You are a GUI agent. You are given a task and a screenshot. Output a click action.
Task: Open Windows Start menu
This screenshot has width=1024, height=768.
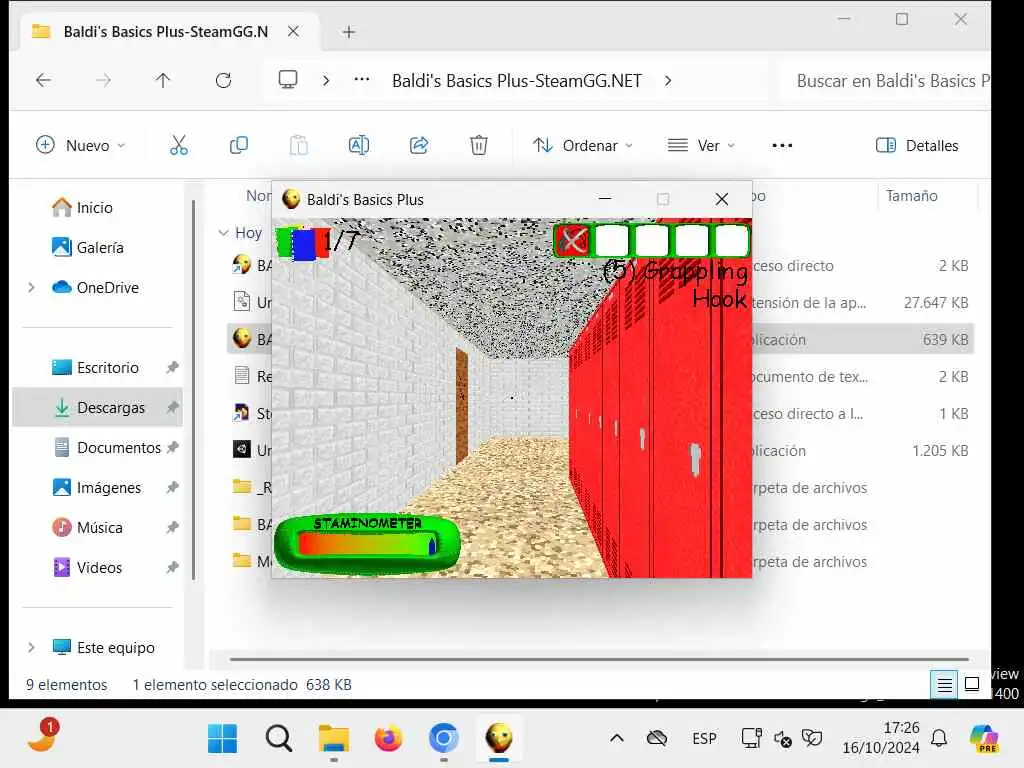[x=222, y=739]
